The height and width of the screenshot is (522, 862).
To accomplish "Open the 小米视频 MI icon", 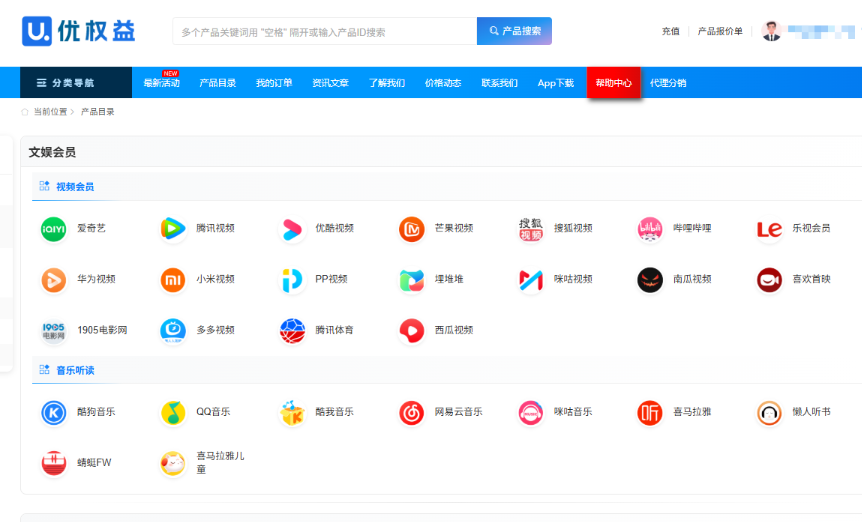I will click(173, 280).
